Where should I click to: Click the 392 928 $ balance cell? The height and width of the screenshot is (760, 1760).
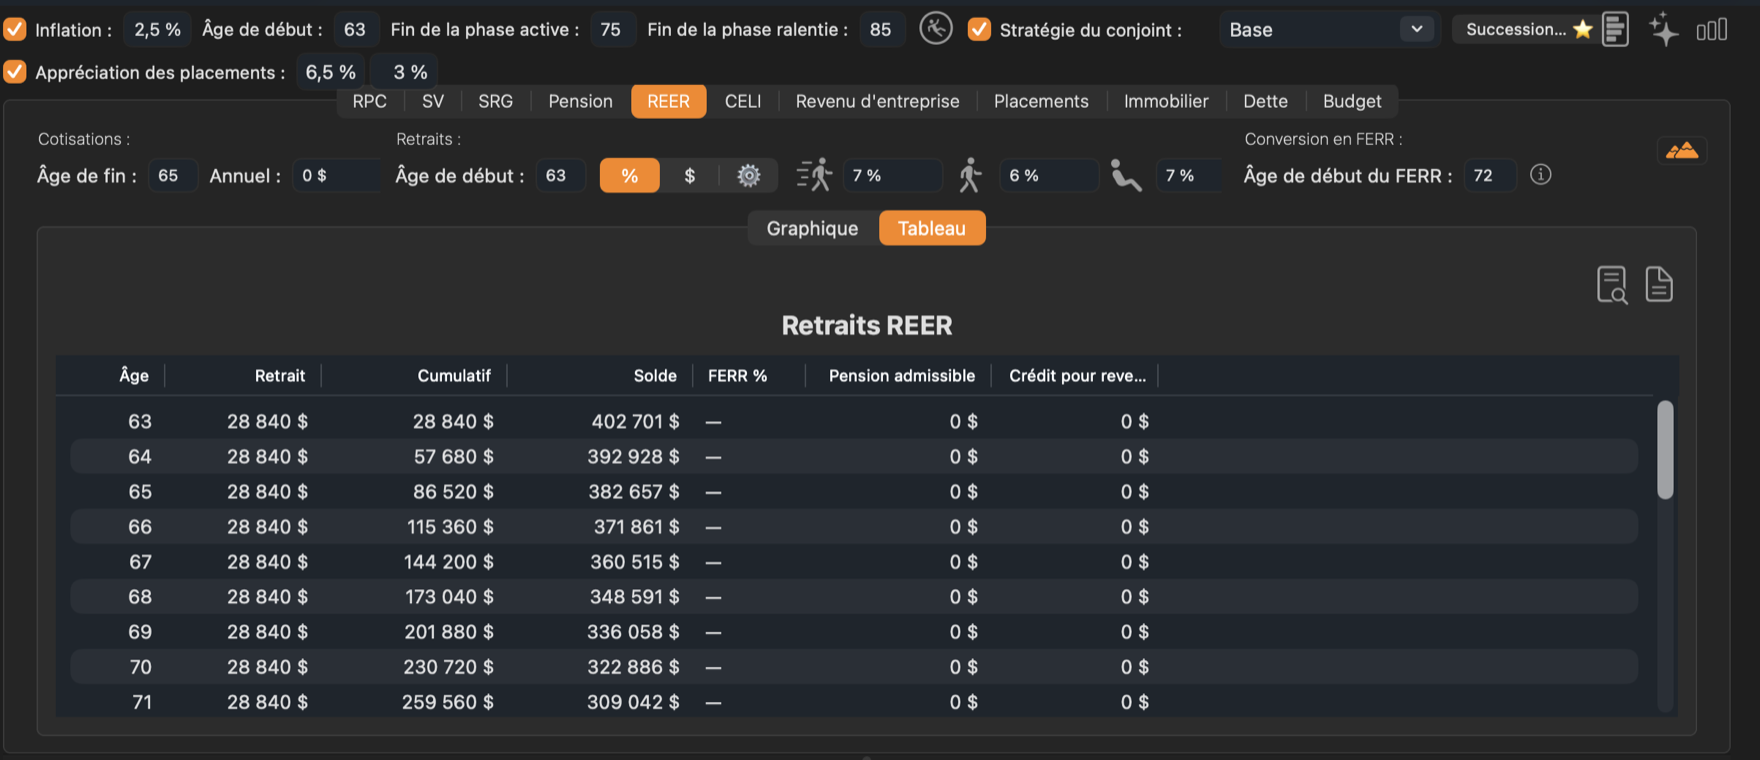coord(633,457)
